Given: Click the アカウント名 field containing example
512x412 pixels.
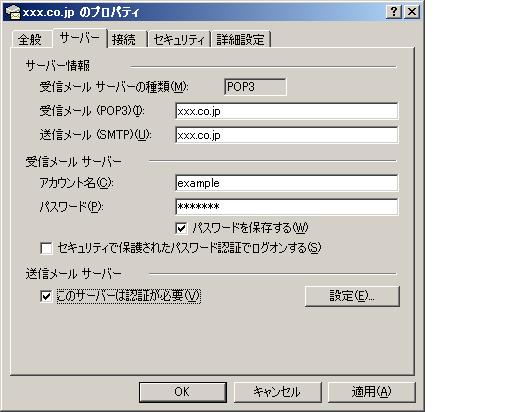Looking at the screenshot, I should pyautogui.click(x=287, y=183).
